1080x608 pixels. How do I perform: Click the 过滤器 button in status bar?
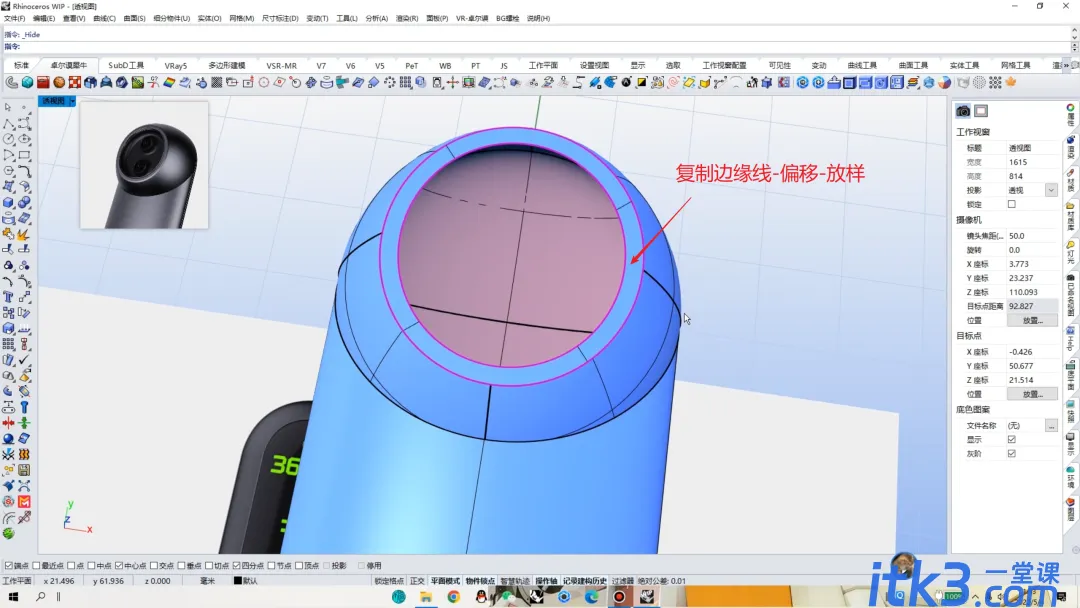pos(623,581)
